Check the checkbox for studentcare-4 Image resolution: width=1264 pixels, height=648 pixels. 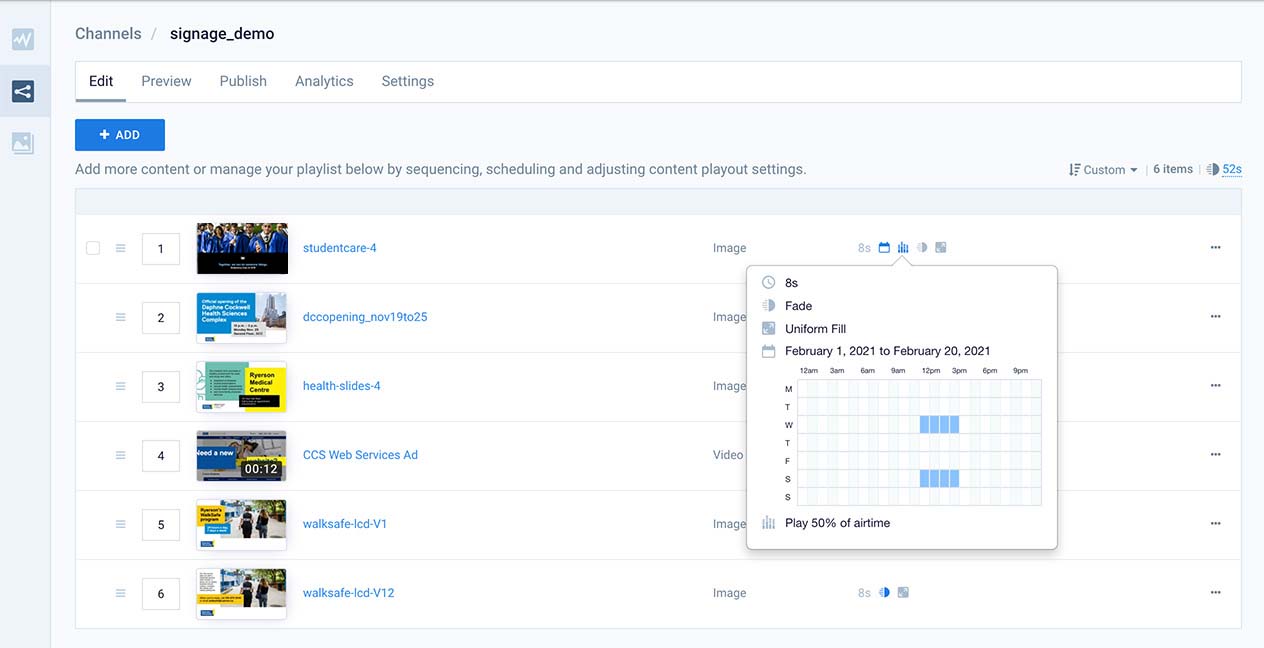click(x=93, y=248)
